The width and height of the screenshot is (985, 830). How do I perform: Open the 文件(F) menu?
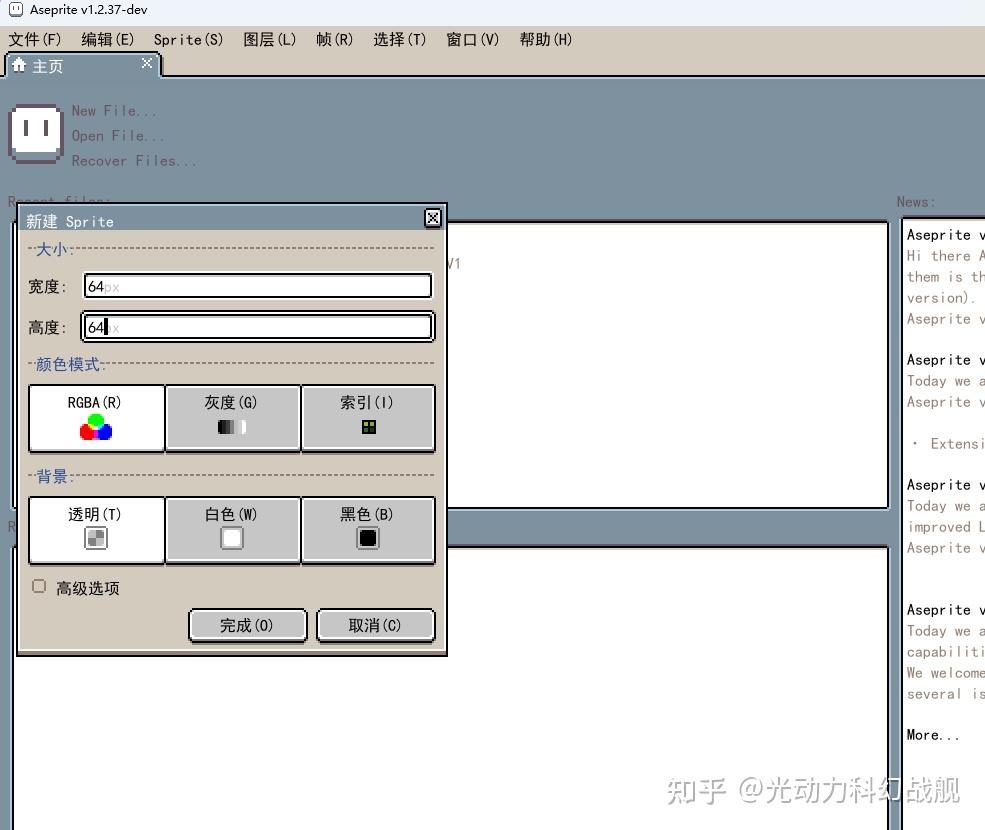34,39
